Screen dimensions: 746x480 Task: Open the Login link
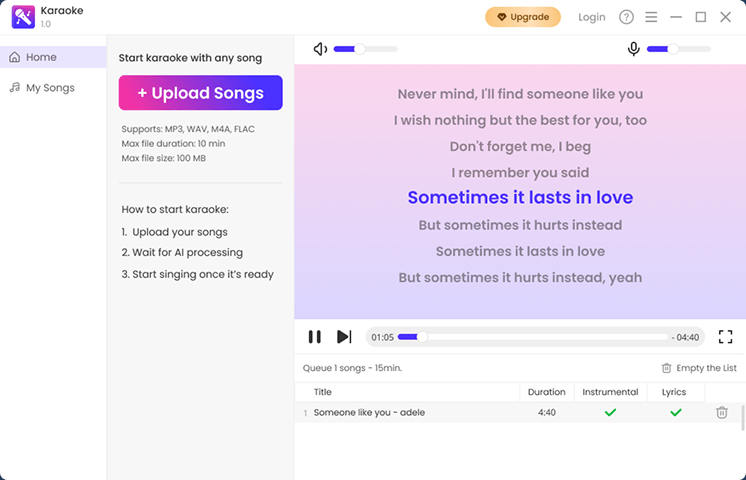[592, 17]
